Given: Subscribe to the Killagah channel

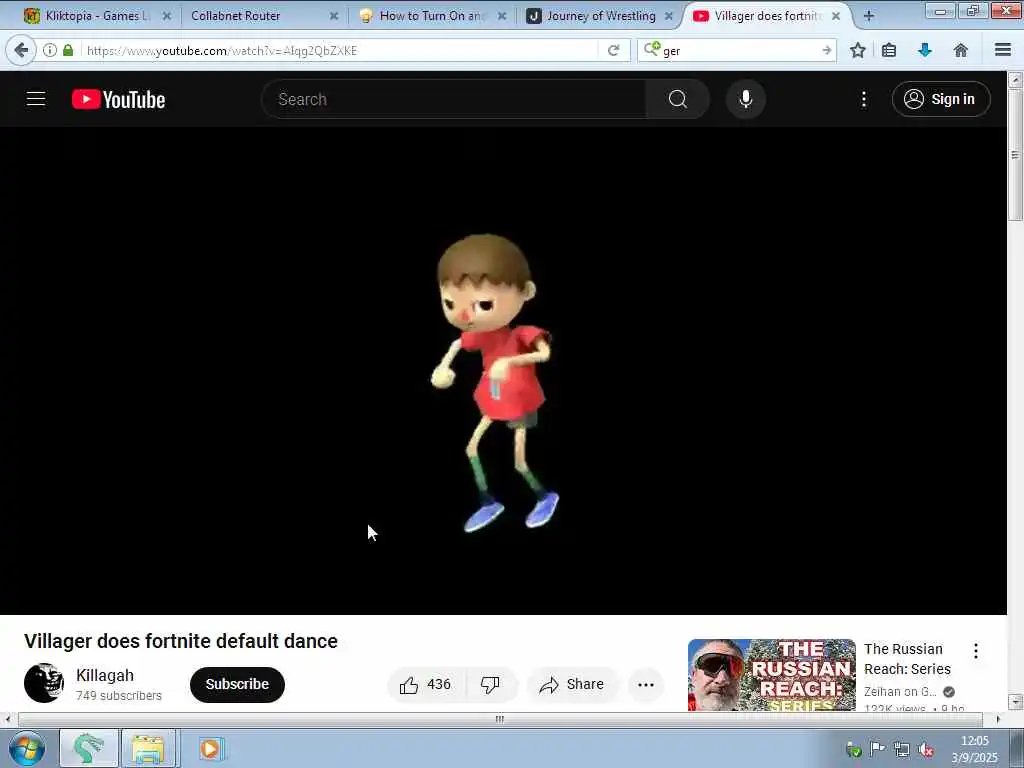Looking at the screenshot, I should click(x=237, y=684).
